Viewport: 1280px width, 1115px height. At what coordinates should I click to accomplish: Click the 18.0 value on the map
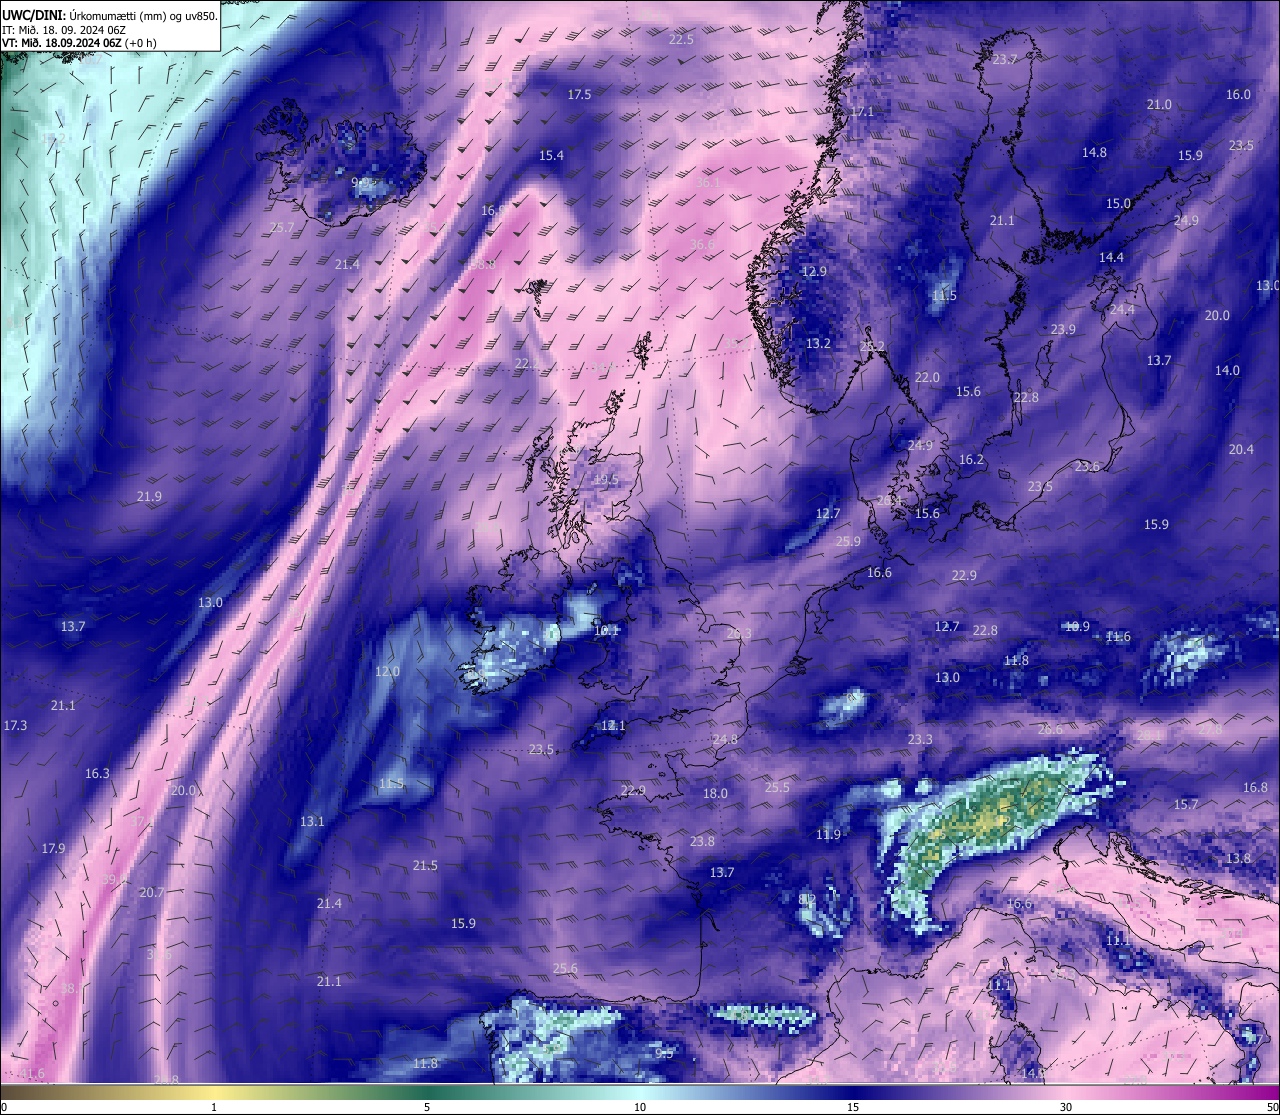[715, 794]
